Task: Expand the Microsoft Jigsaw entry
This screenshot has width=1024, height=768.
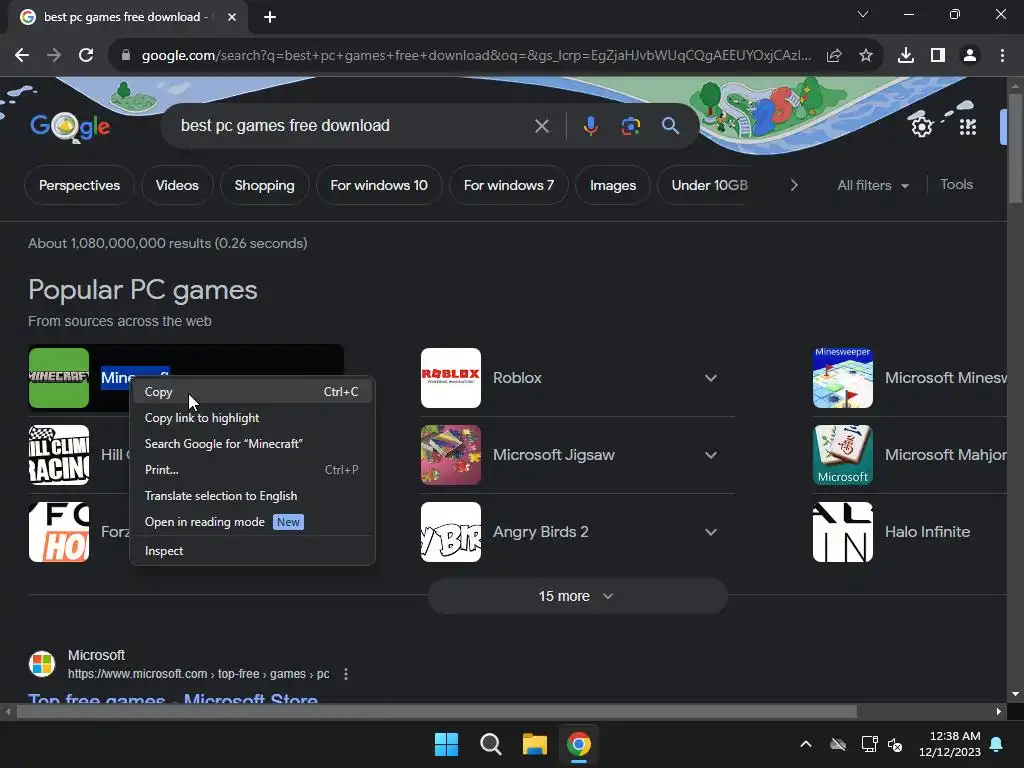Action: tap(711, 455)
